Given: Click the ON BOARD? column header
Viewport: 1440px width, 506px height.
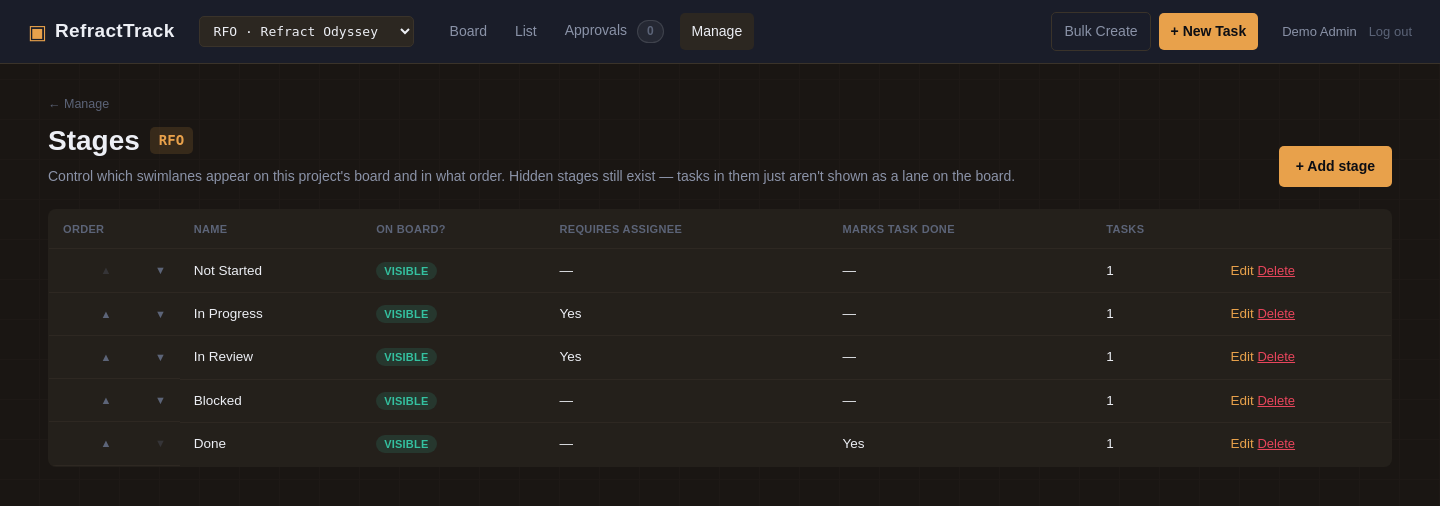Looking at the screenshot, I should click(x=411, y=229).
